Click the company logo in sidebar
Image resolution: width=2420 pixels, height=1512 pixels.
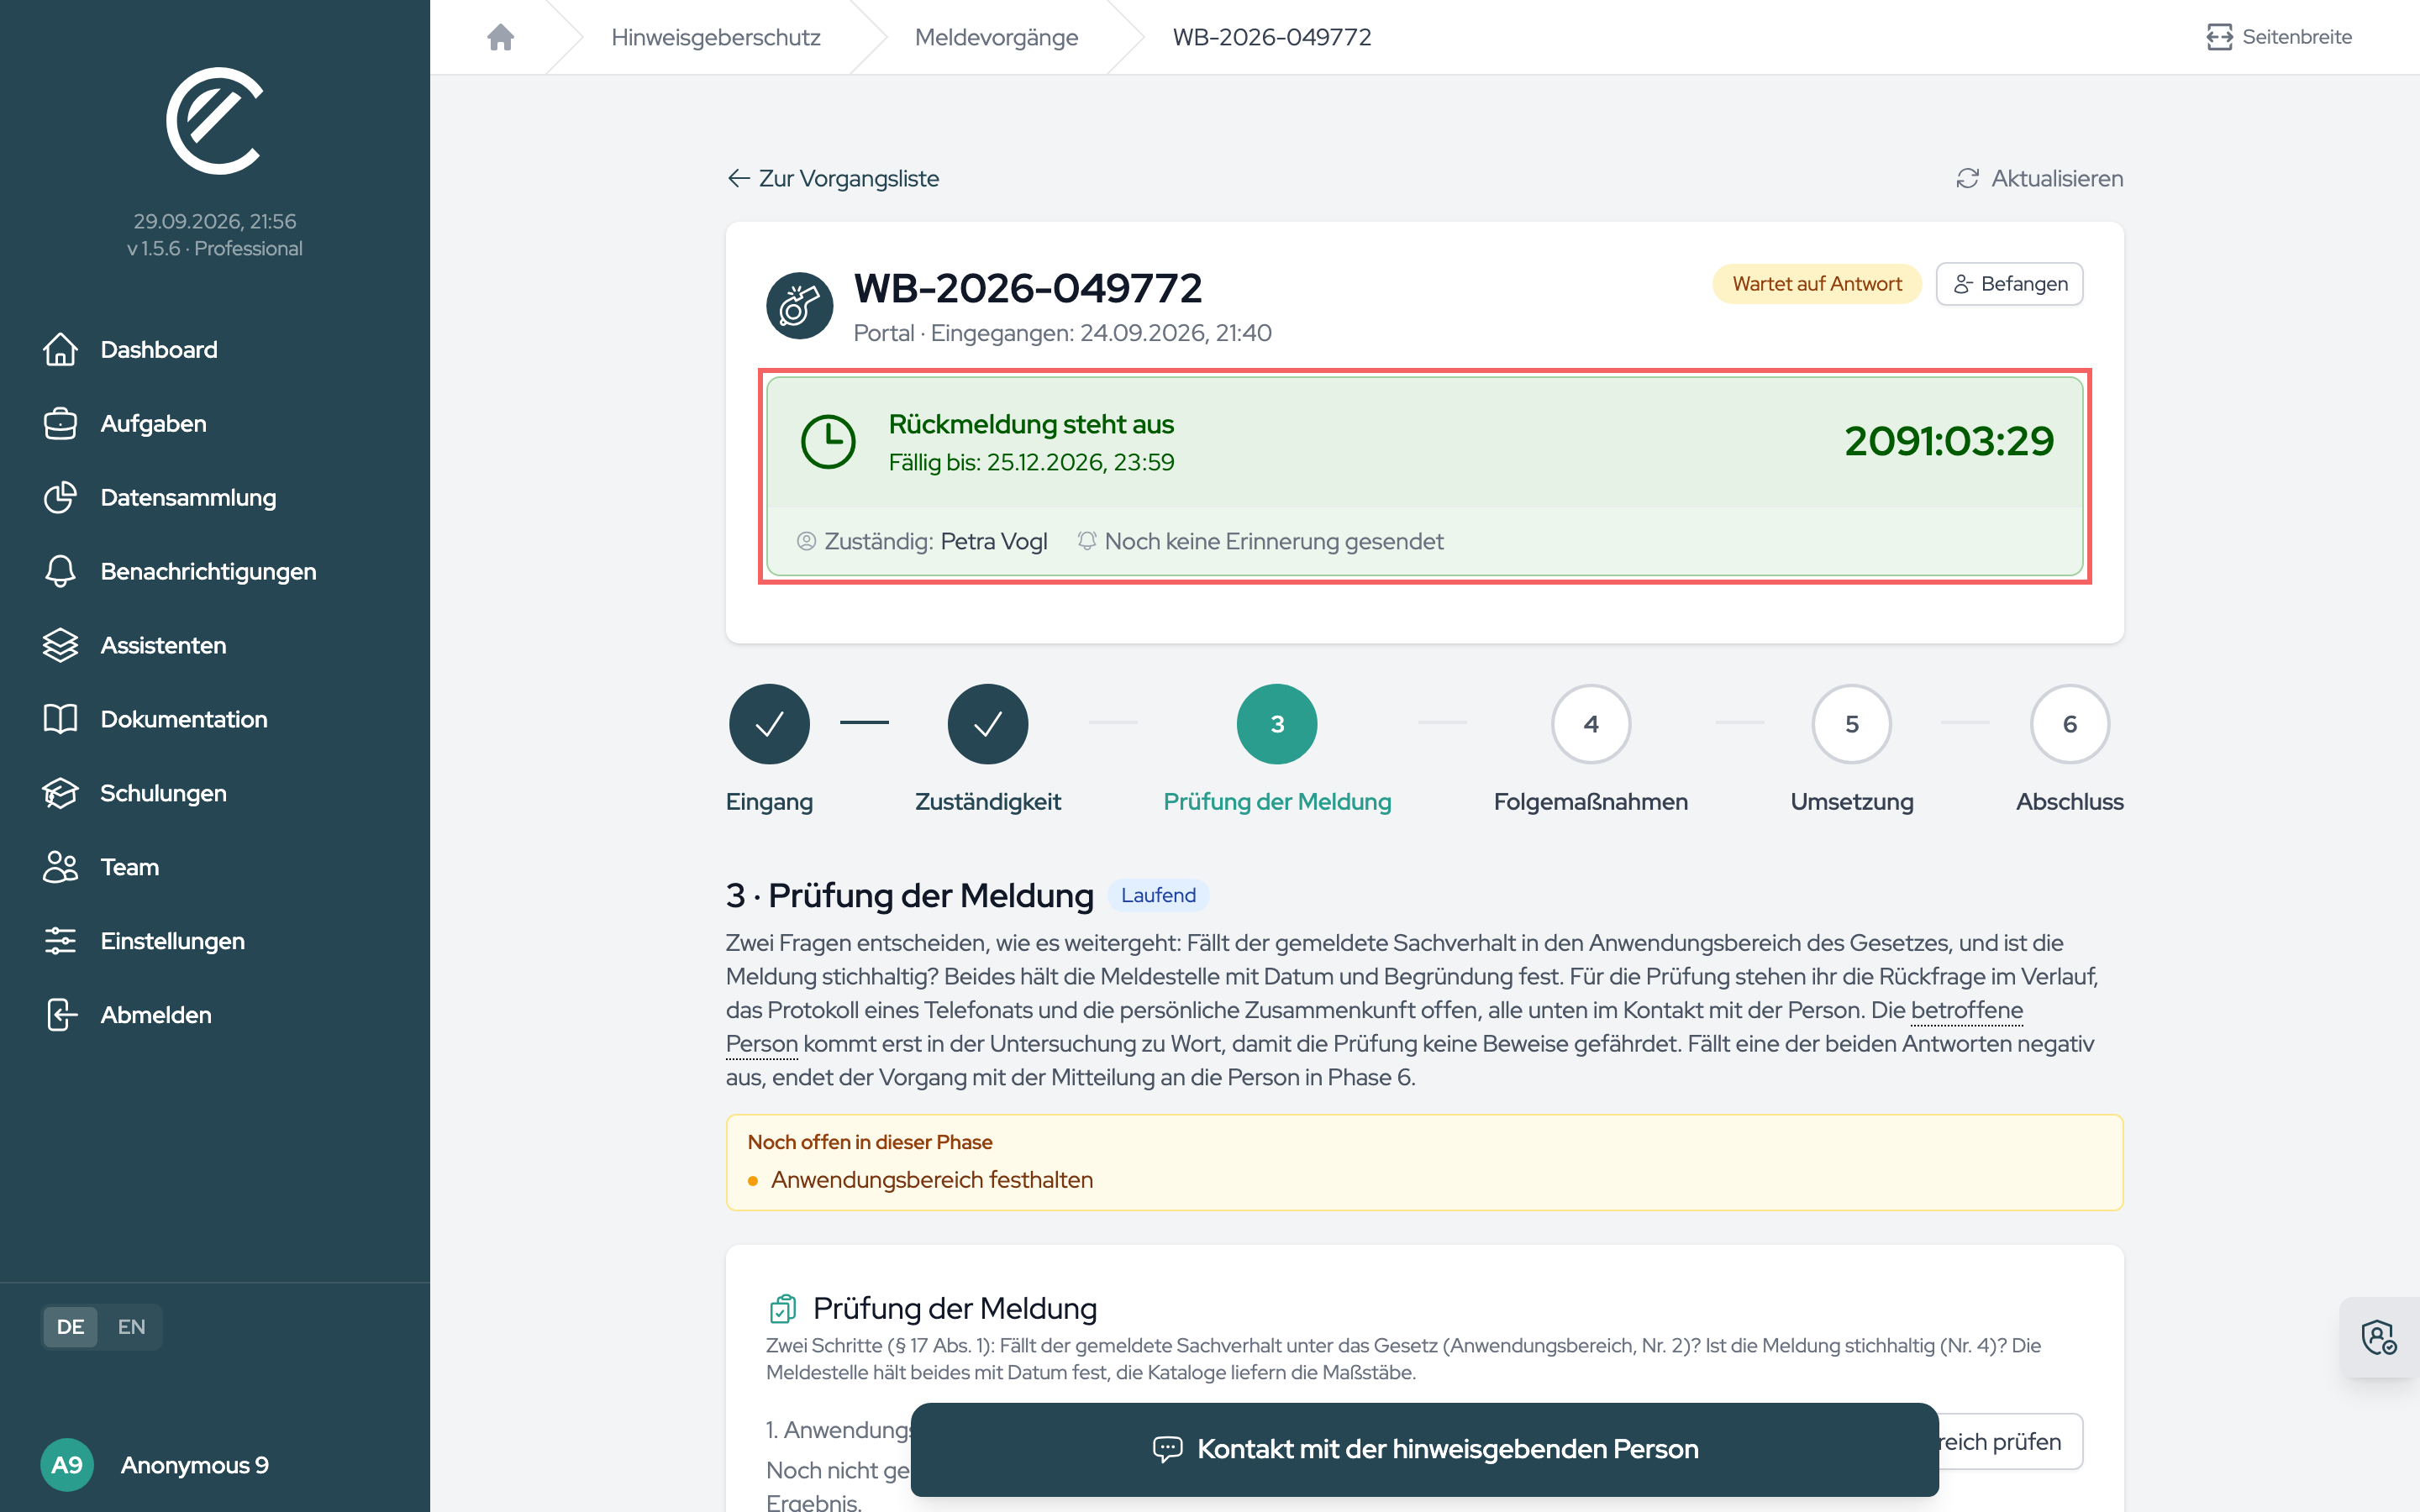pos(214,121)
